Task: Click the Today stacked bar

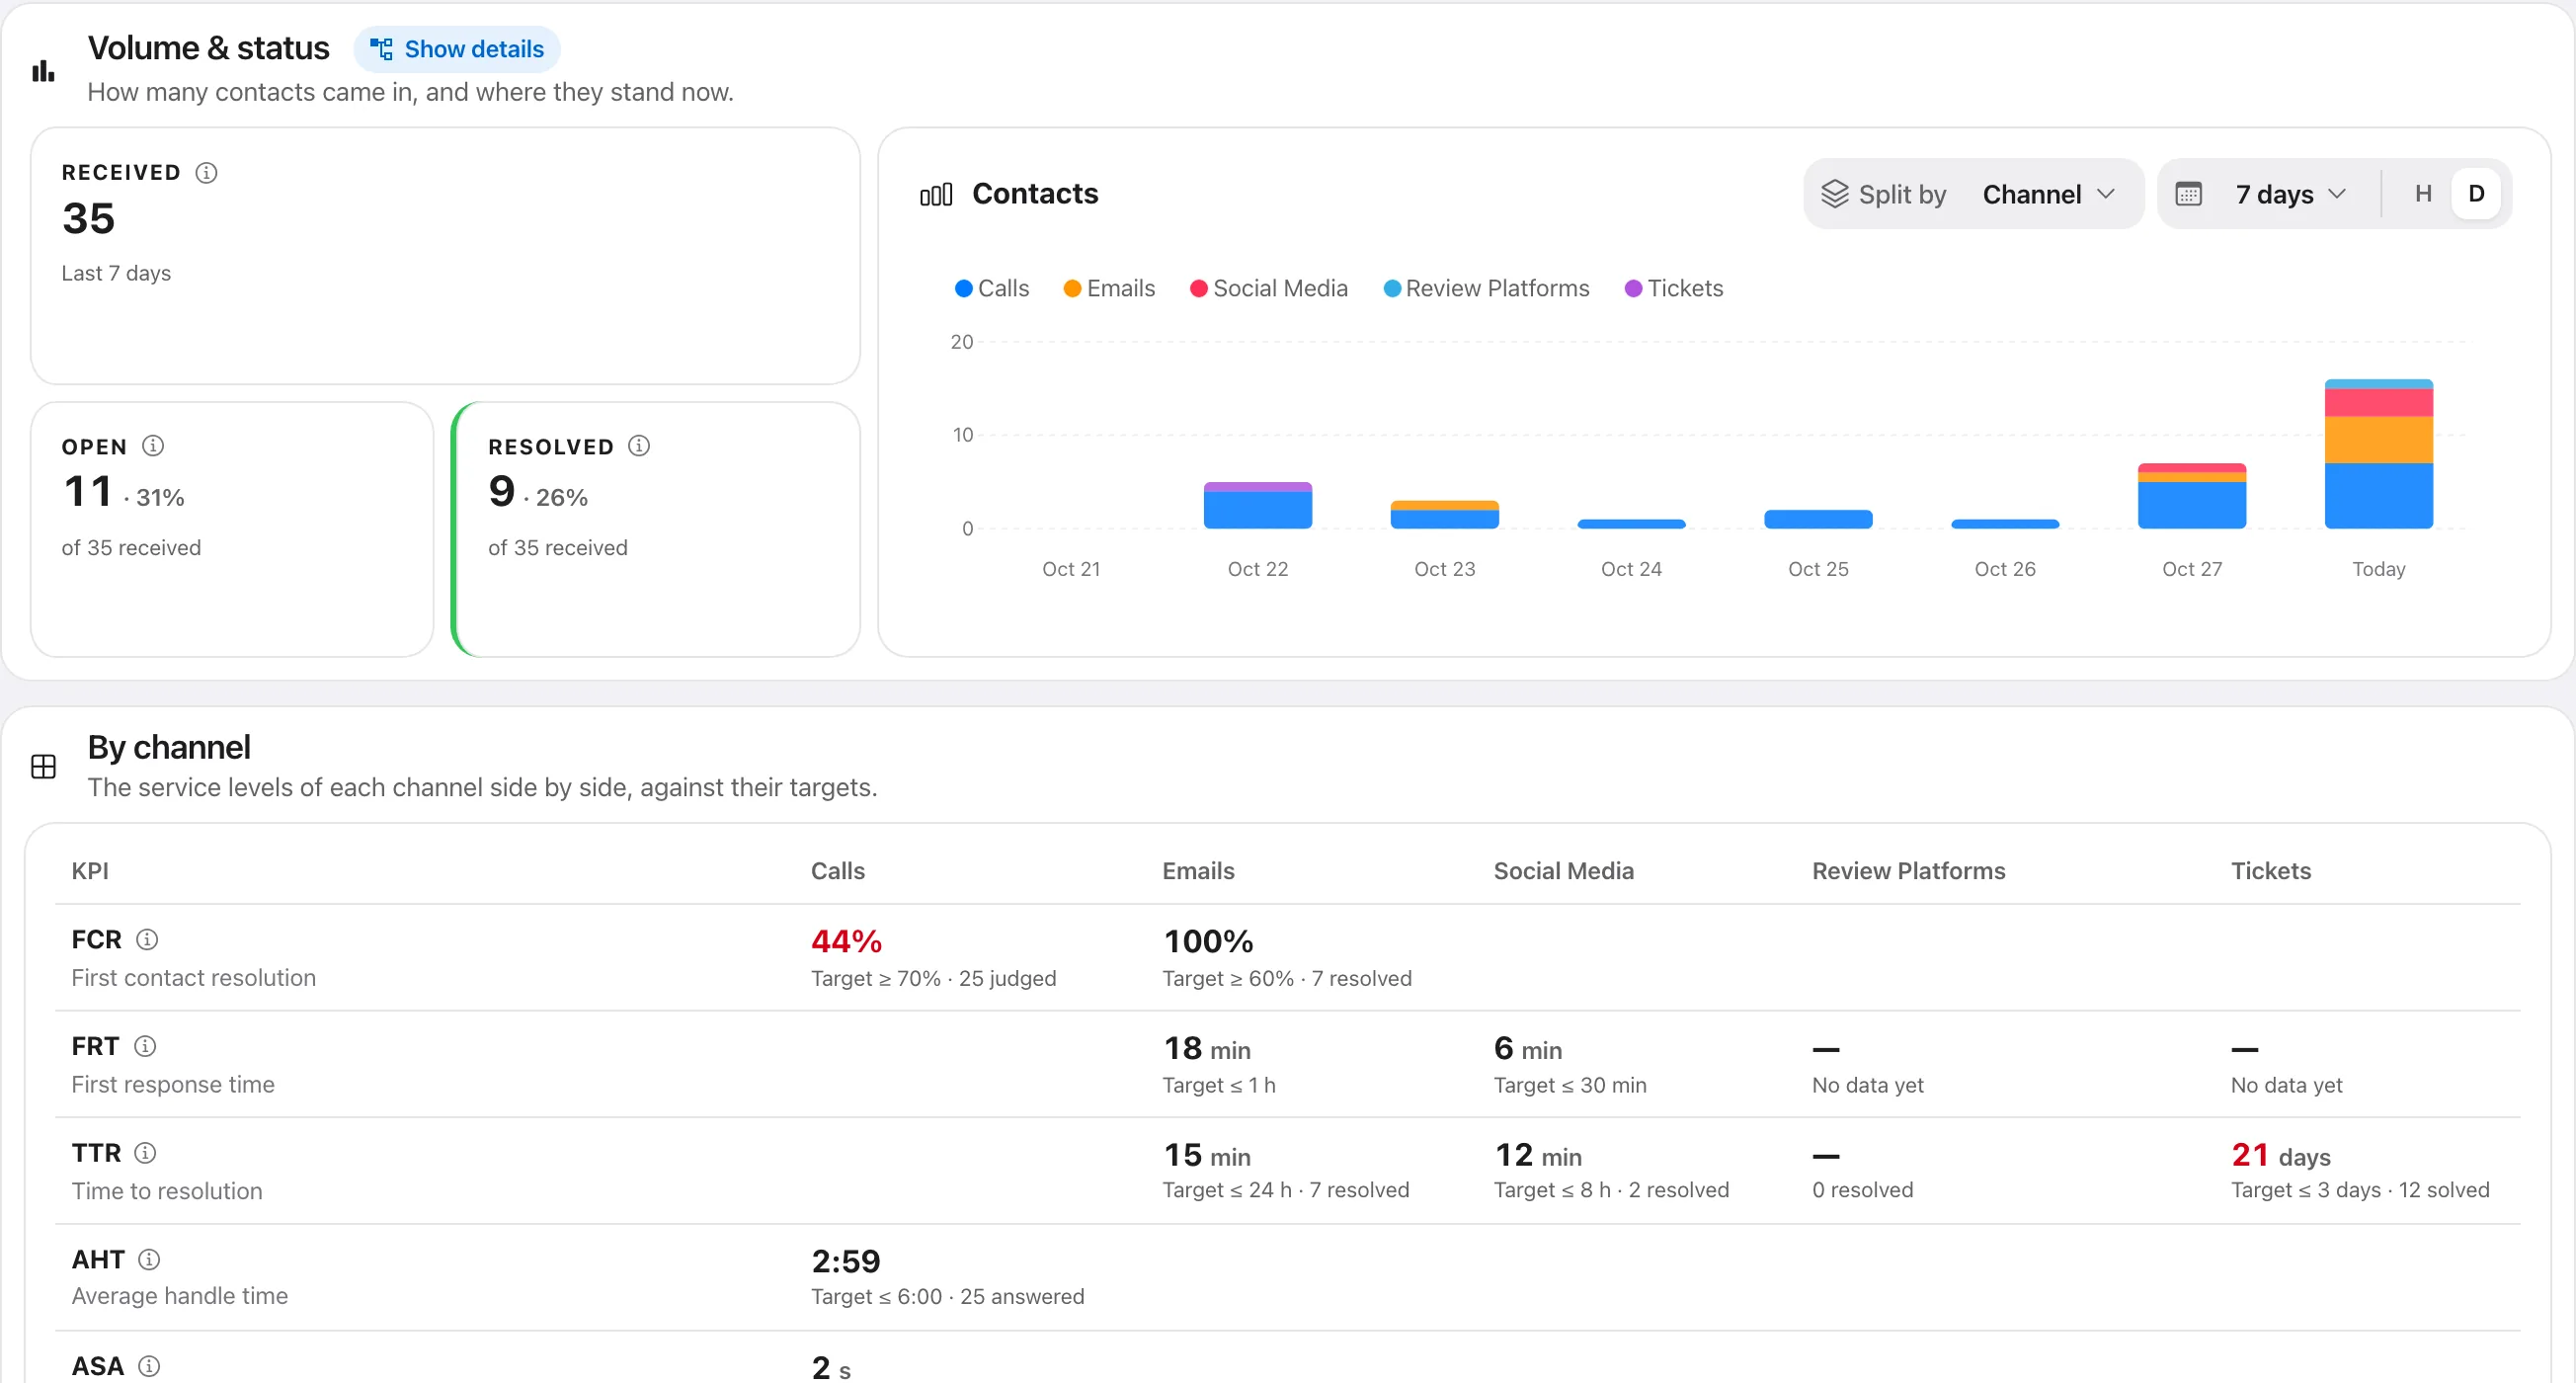Action: 2379,454
